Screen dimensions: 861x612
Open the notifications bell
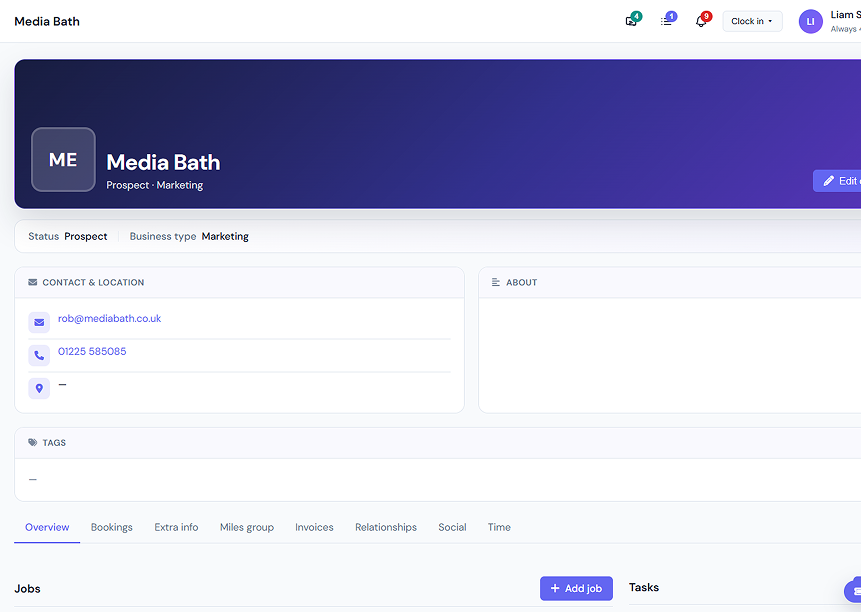[x=701, y=21]
